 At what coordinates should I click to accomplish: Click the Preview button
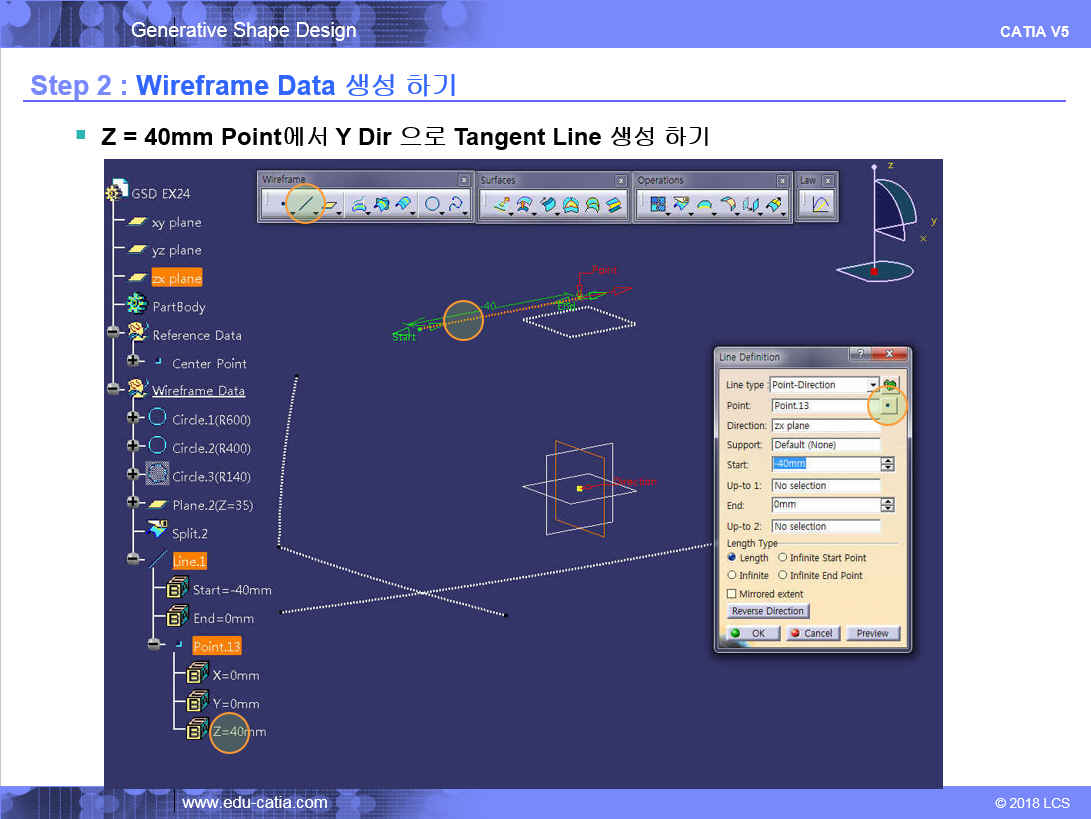click(x=872, y=633)
